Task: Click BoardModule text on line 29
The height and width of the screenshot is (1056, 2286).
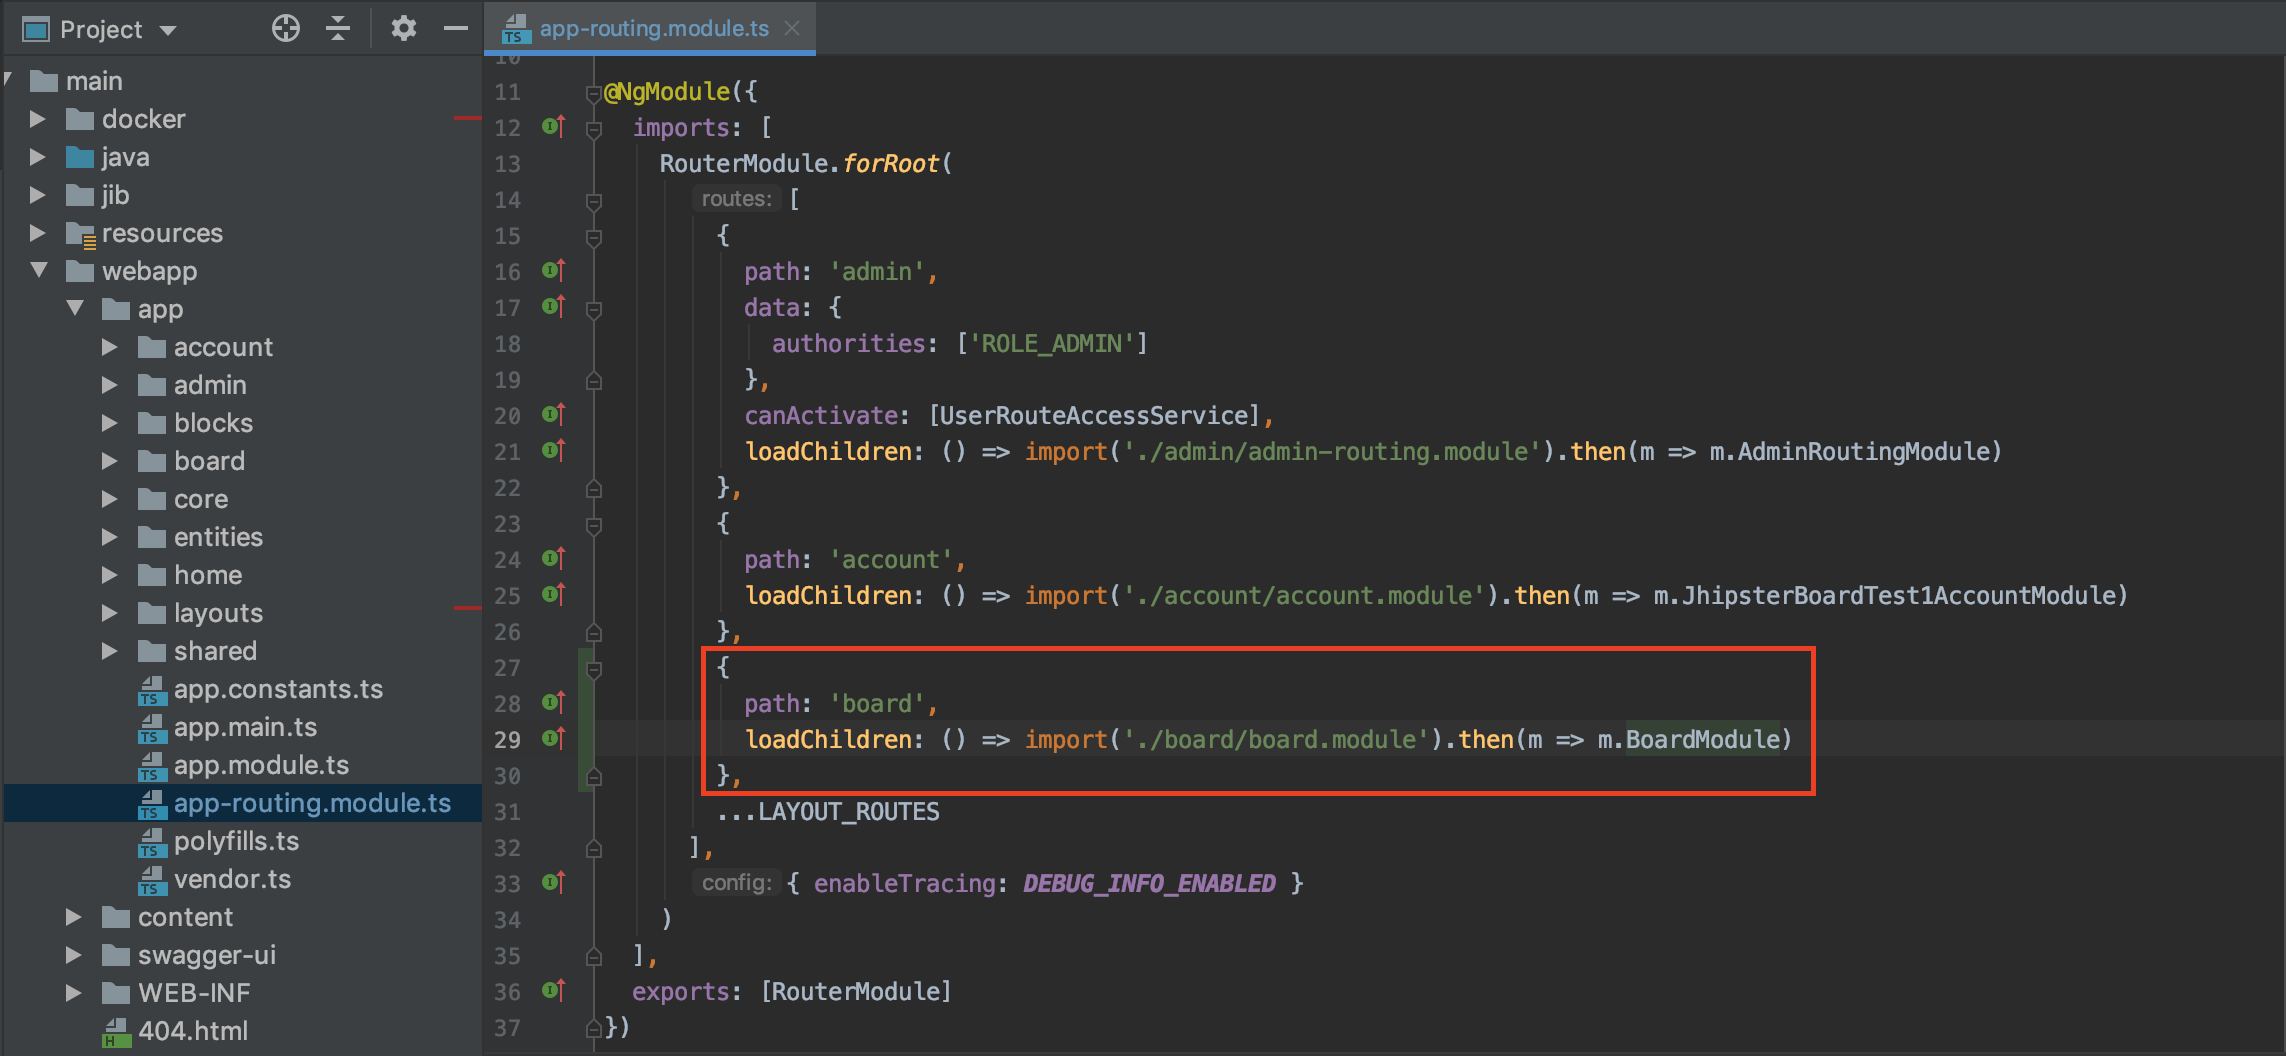Action: (x=1702, y=739)
